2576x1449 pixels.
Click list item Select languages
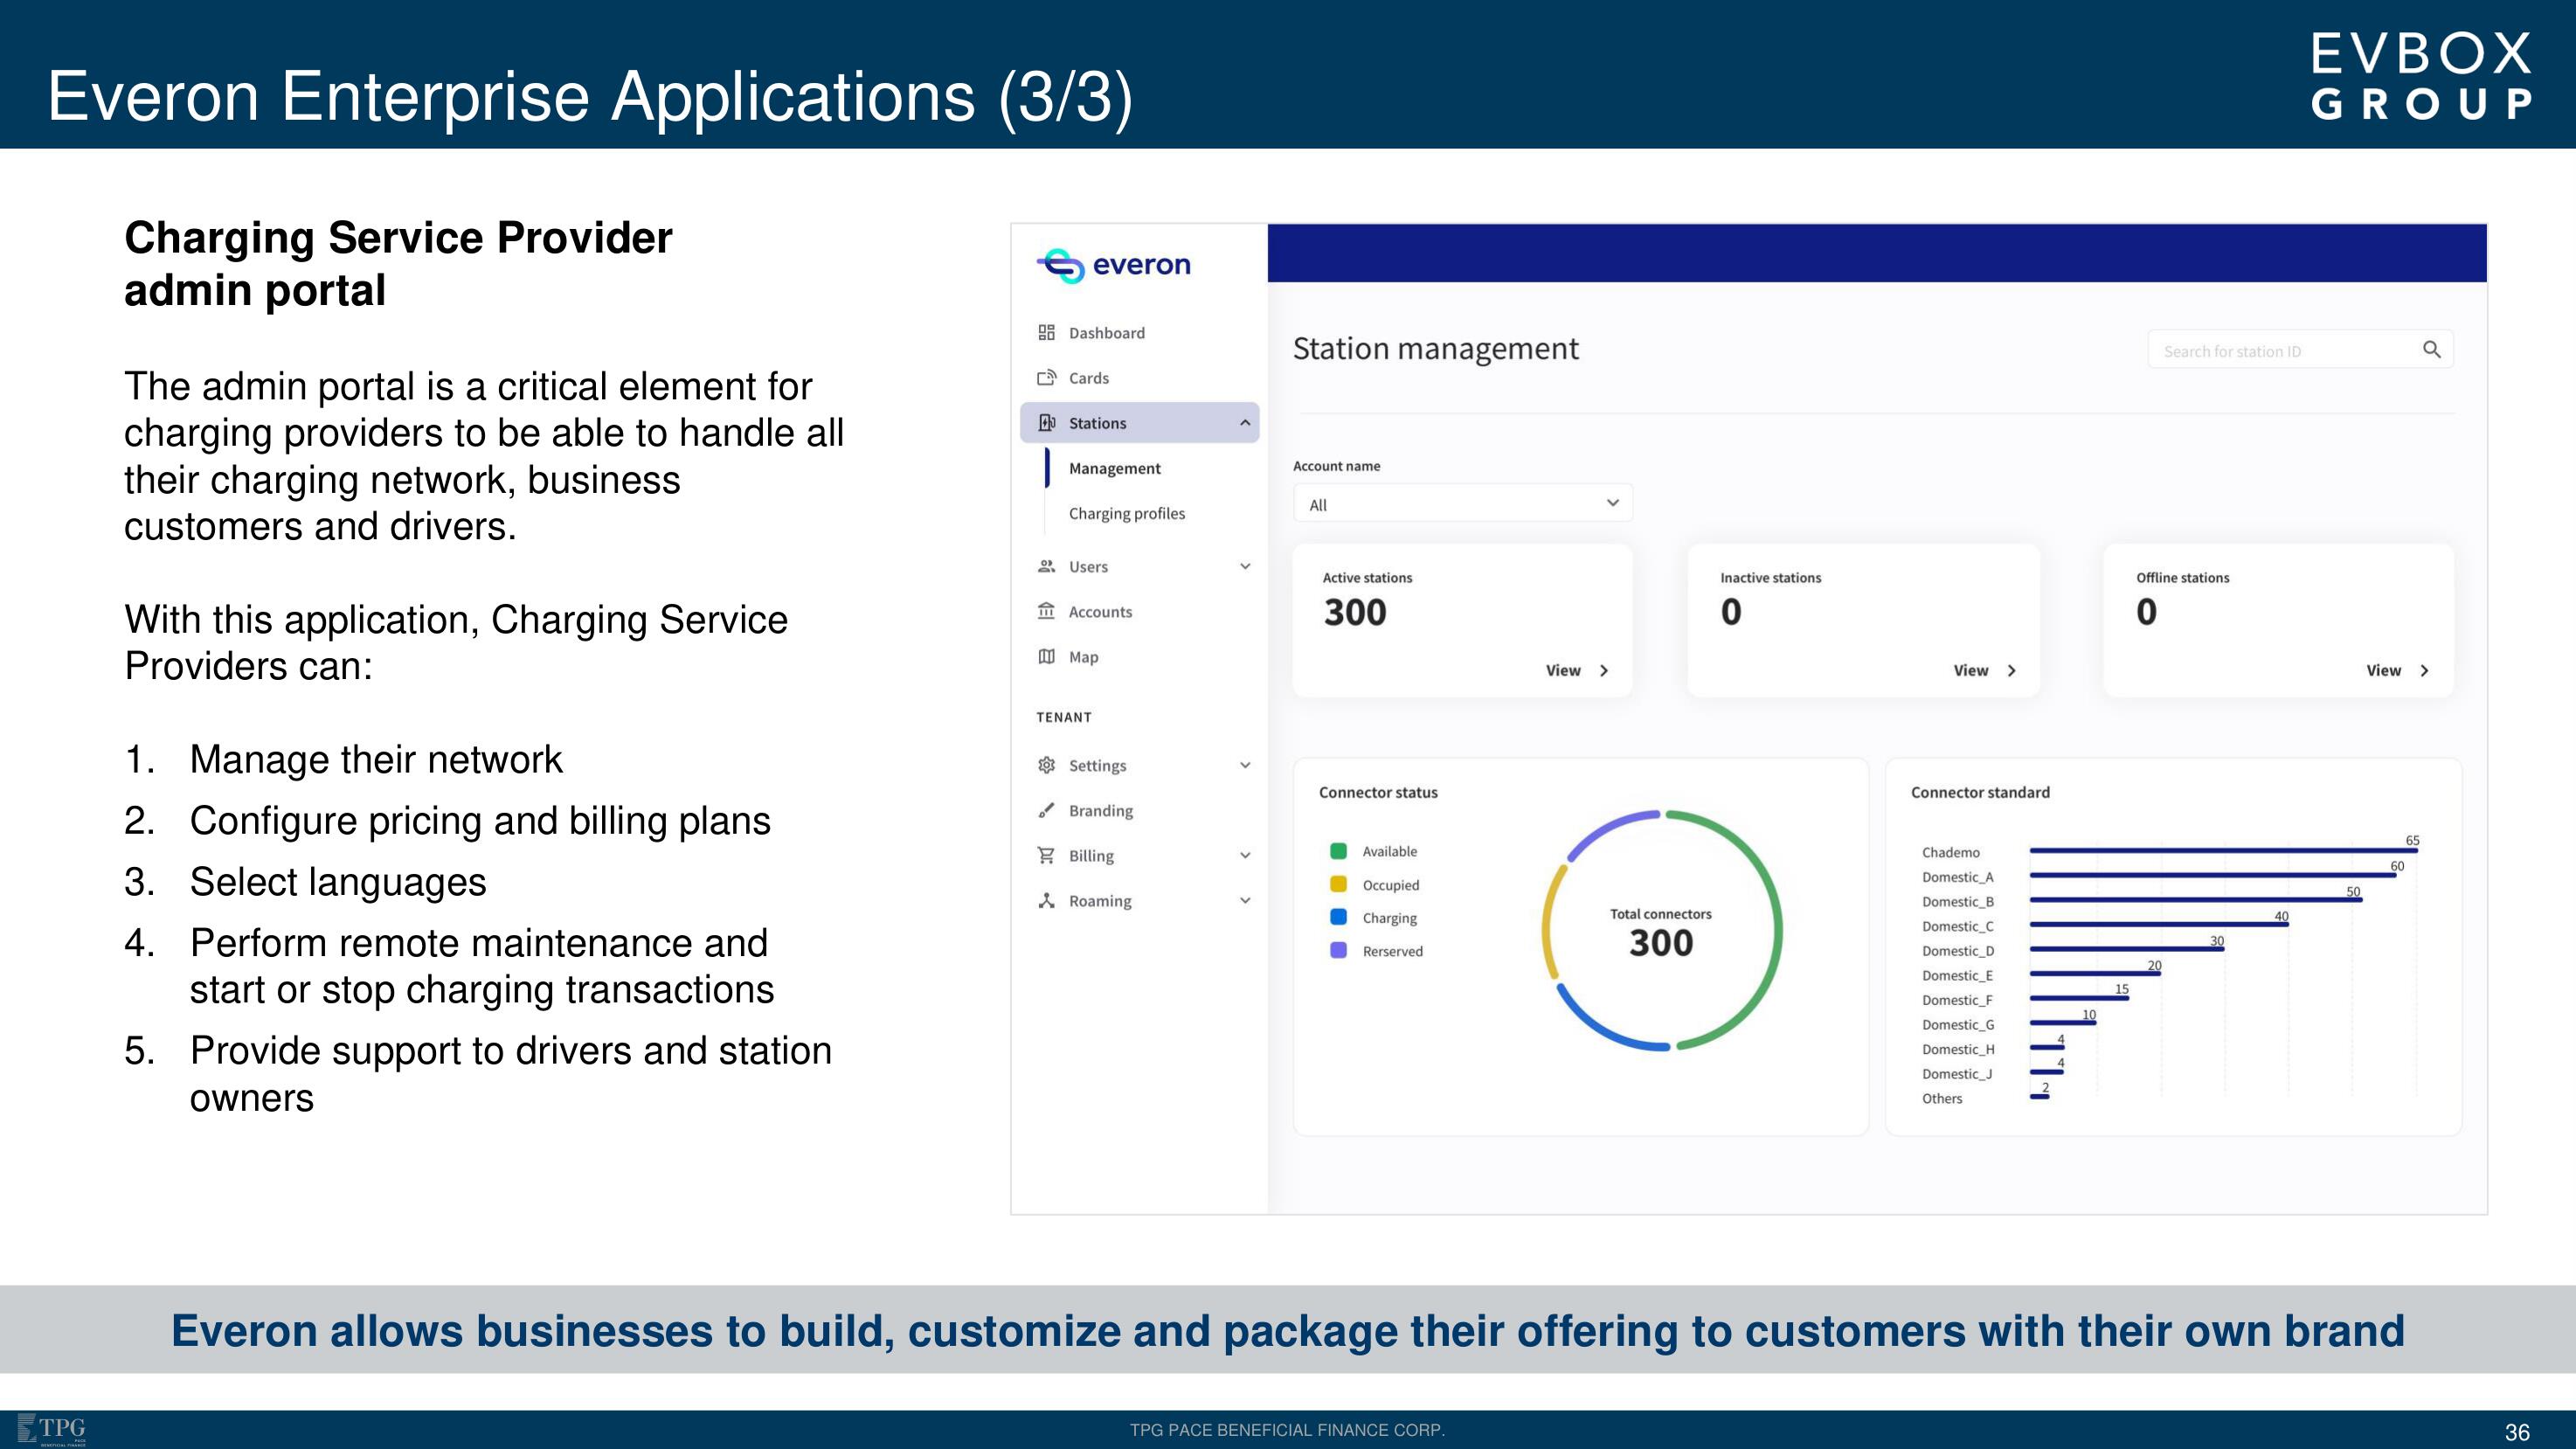(338, 882)
